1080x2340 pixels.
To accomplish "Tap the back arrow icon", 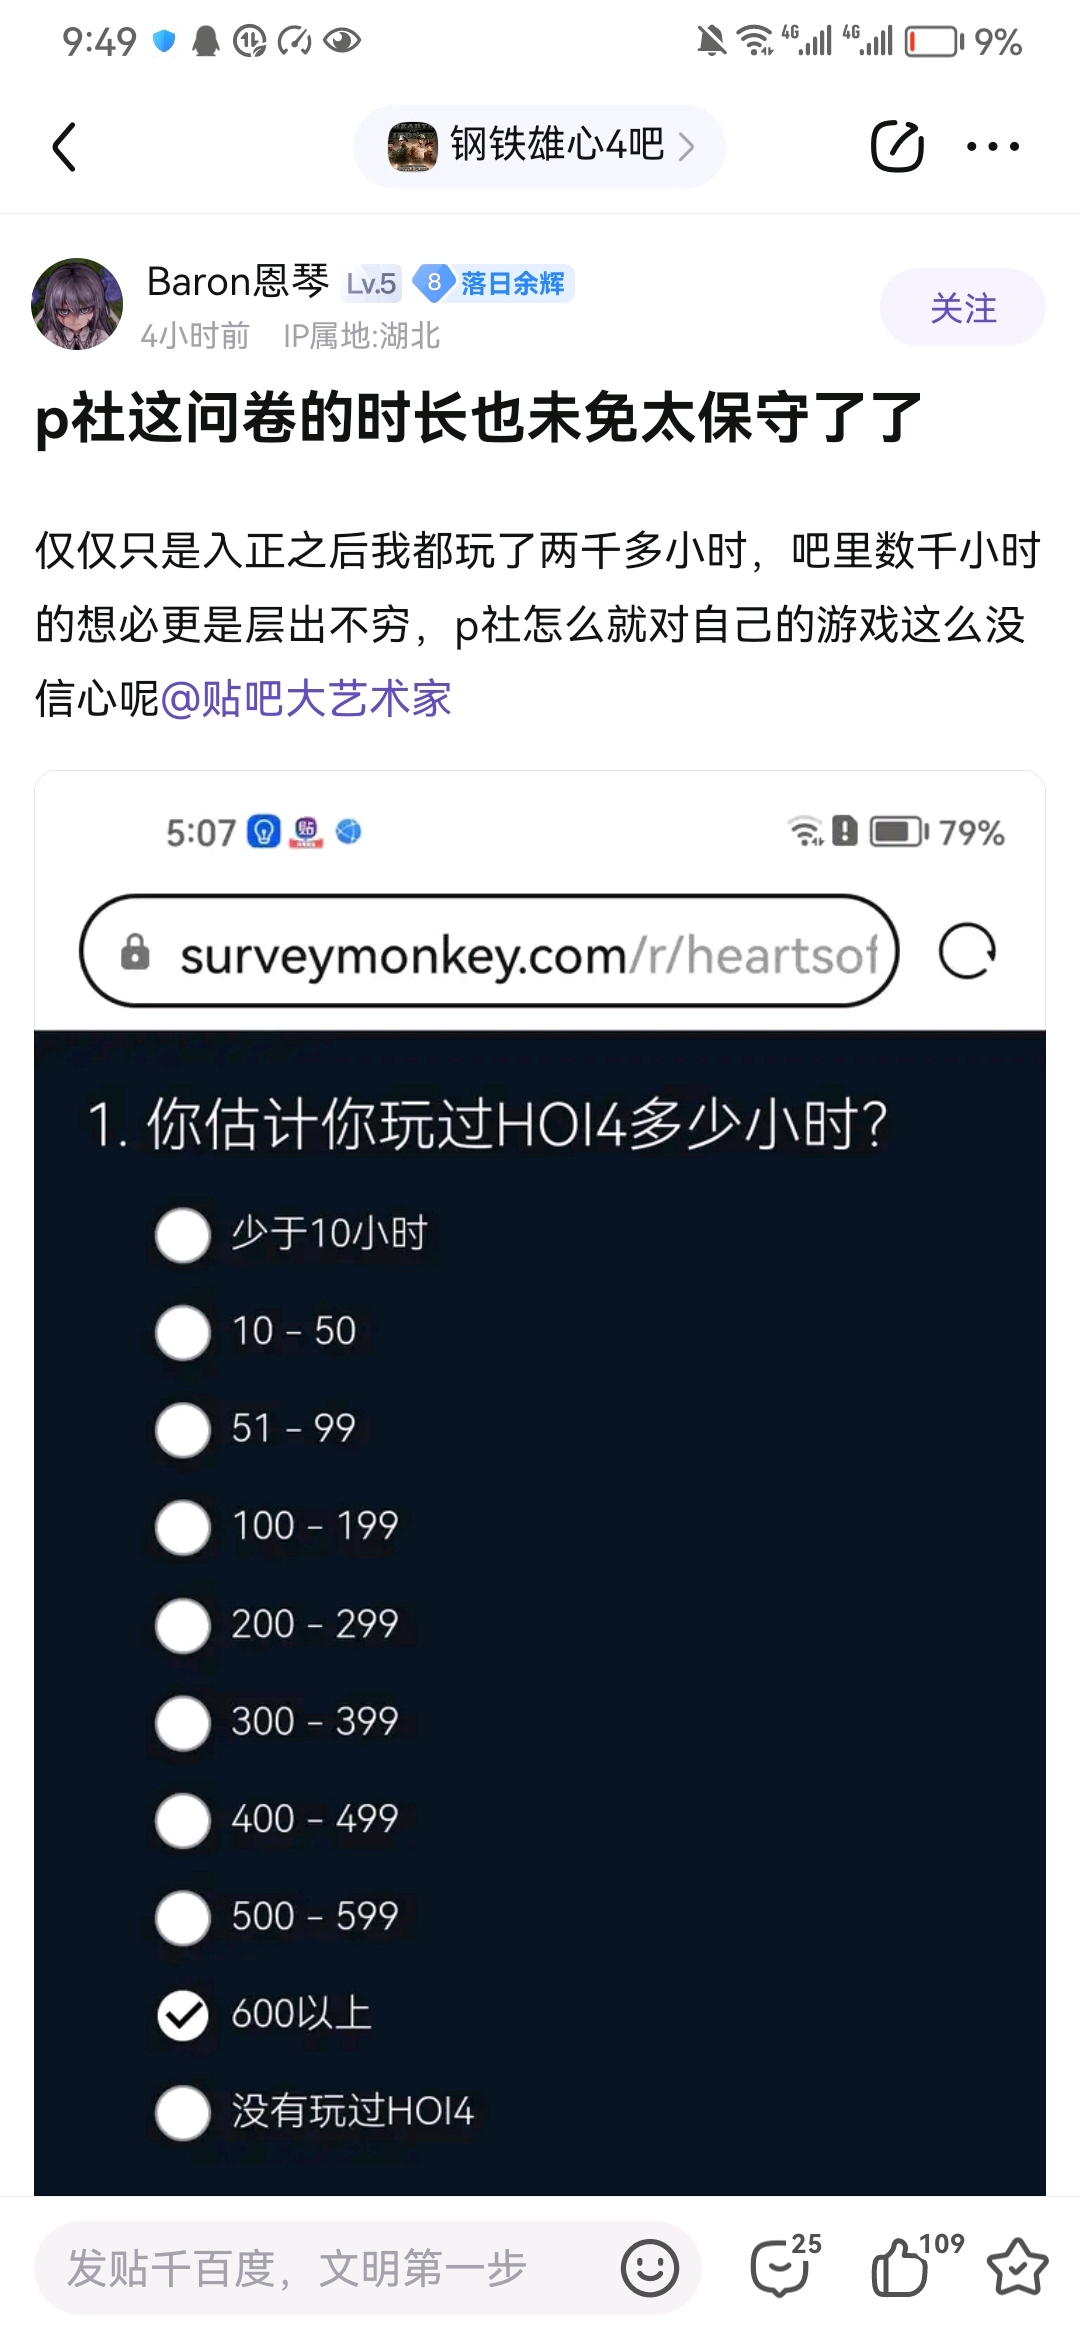I will (x=64, y=147).
